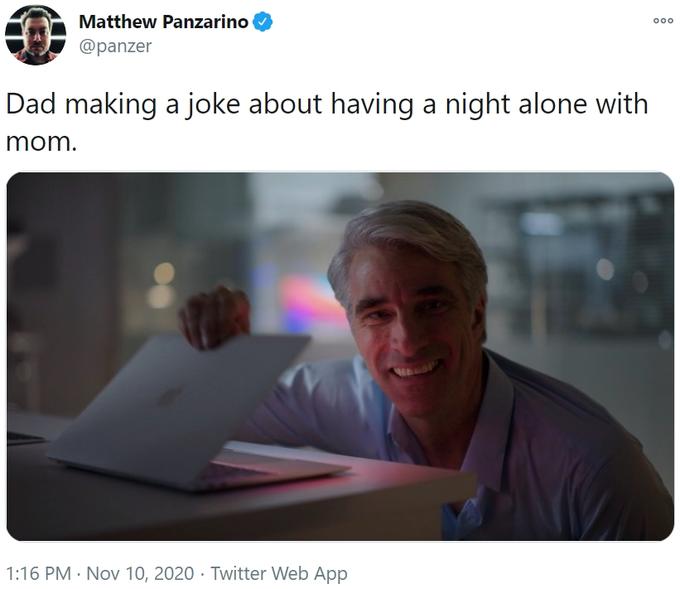This screenshot has height=589, width=680.
Task: Click the Nov 10, 2020 date
Action: [x=140, y=573]
